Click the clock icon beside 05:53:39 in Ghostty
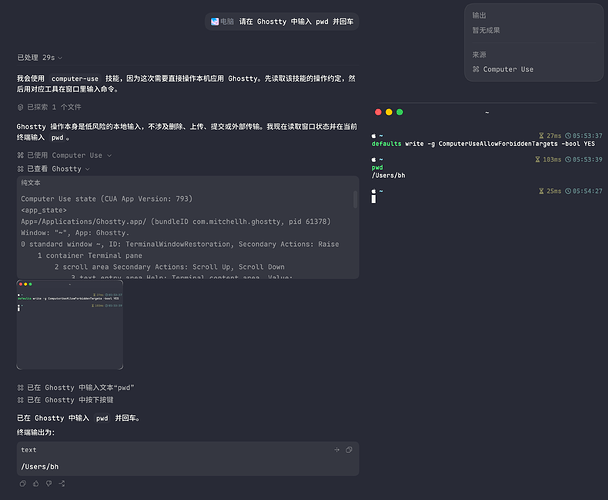Viewport: 608px width, 500px height. (568, 159)
